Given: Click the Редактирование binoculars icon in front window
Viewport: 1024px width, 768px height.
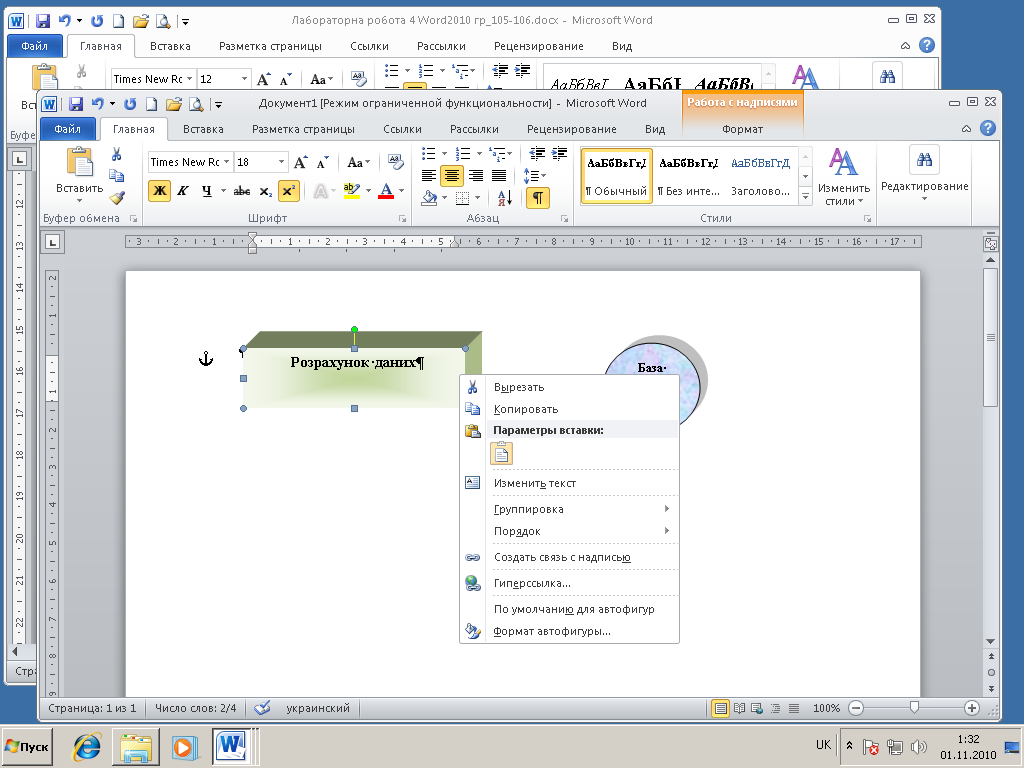Looking at the screenshot, I should click(x=924, y=160).
